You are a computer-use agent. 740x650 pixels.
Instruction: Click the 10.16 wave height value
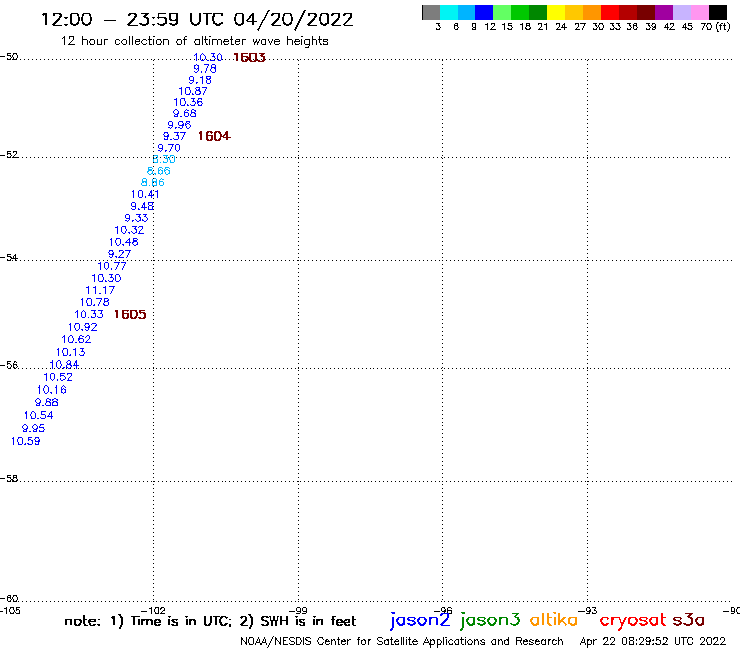(x=51, y=390)
